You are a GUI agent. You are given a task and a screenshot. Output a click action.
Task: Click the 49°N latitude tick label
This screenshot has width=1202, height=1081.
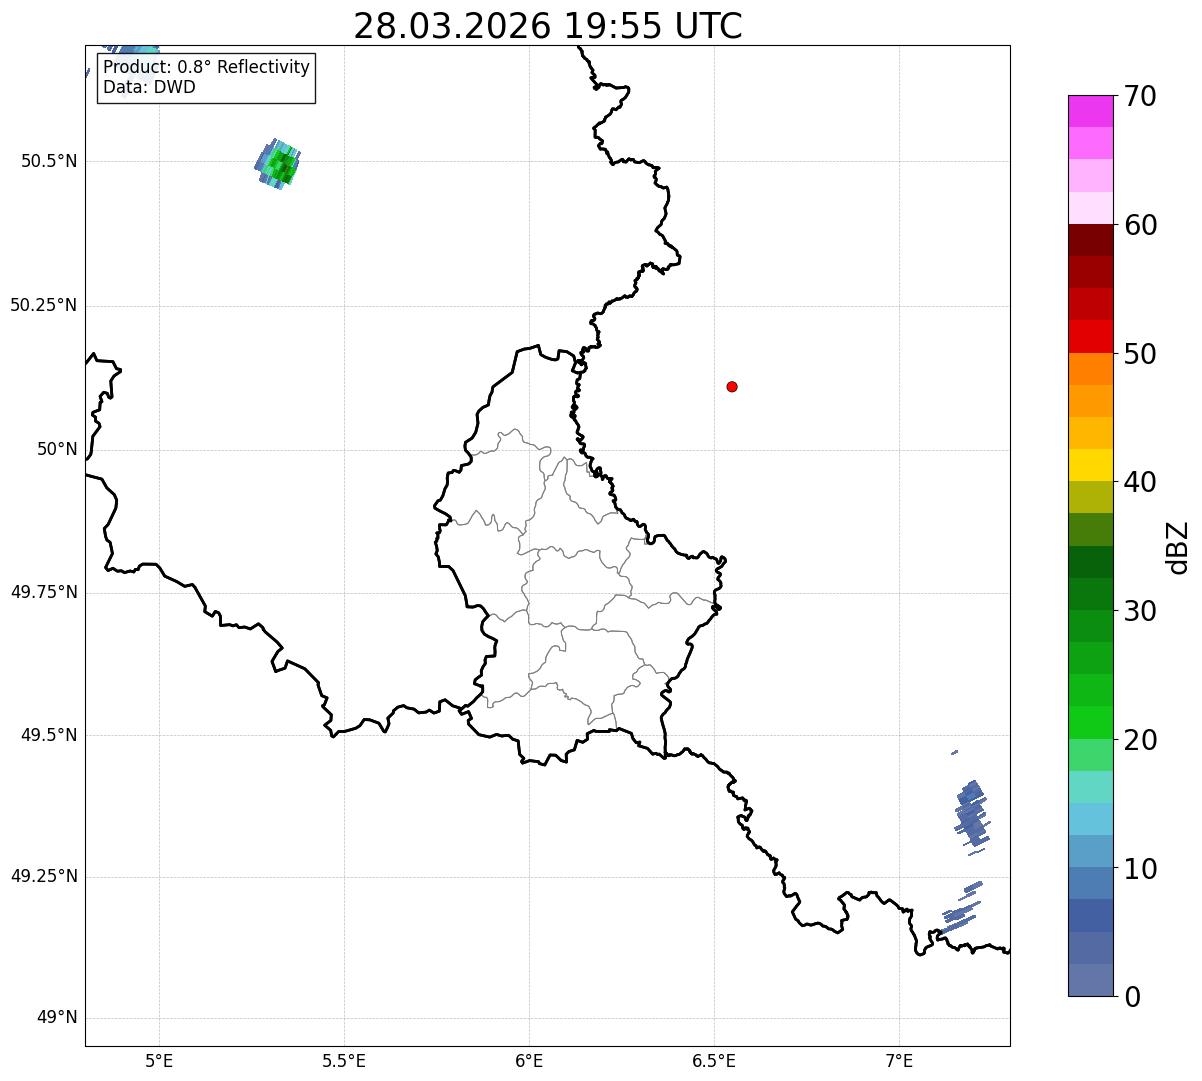tap(57, 1018)
